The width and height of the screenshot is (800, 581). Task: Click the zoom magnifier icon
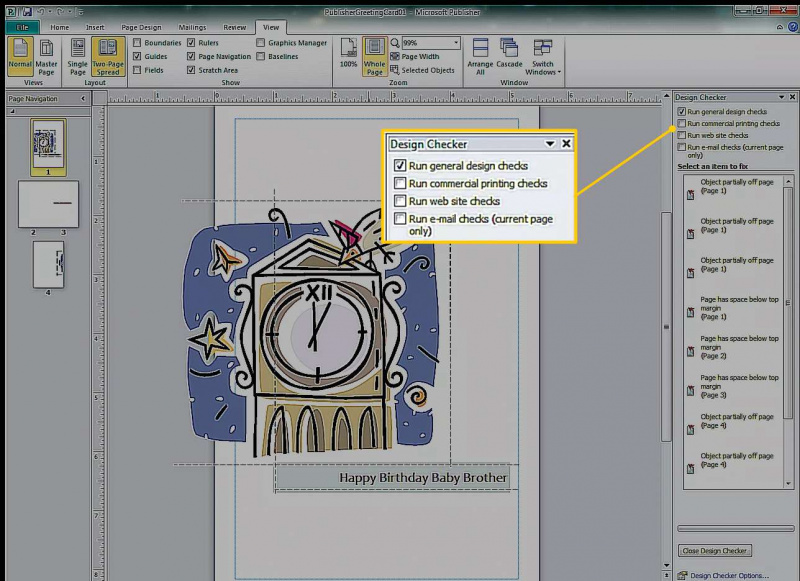tap(395, 43)
